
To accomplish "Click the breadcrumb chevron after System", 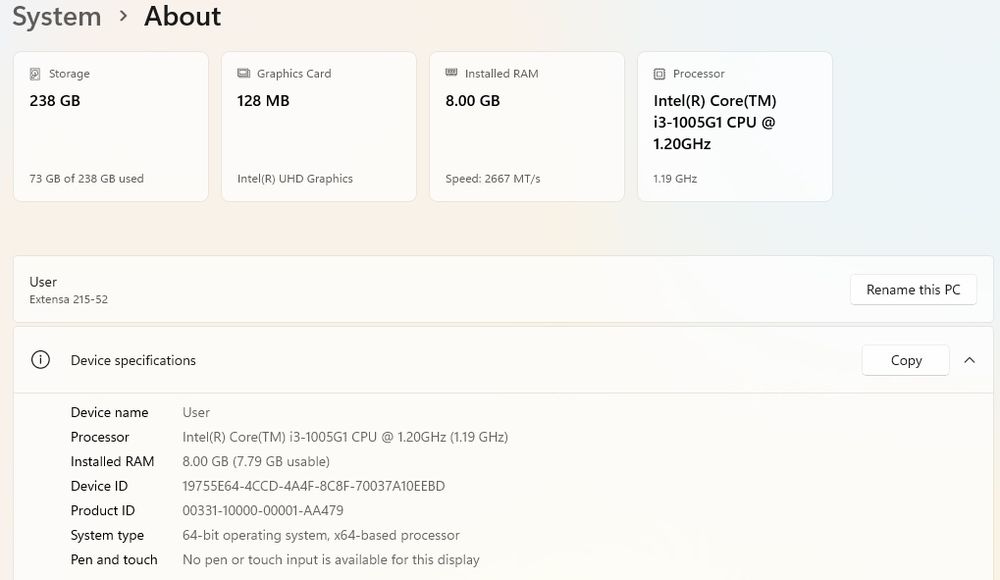I will point(123,17).
